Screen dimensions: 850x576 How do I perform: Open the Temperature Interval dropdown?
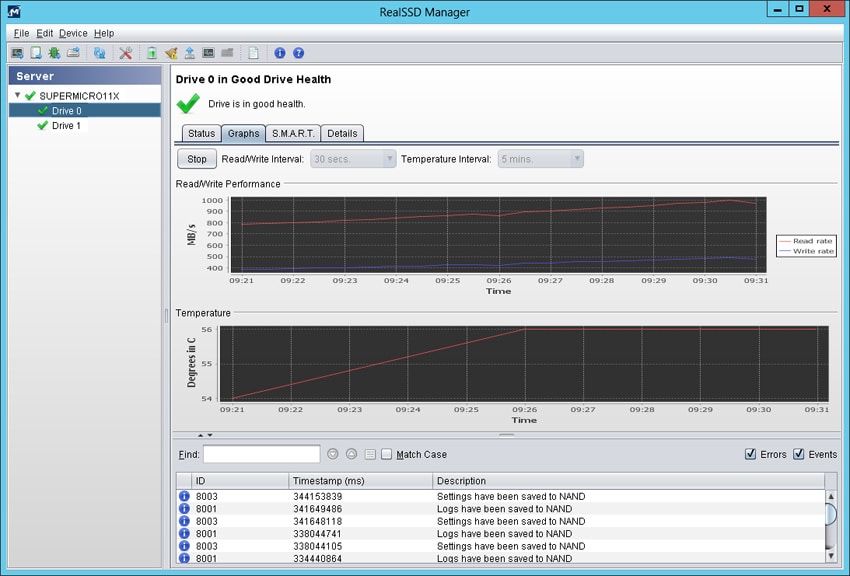pyautogui.click(x=540, y=159)
